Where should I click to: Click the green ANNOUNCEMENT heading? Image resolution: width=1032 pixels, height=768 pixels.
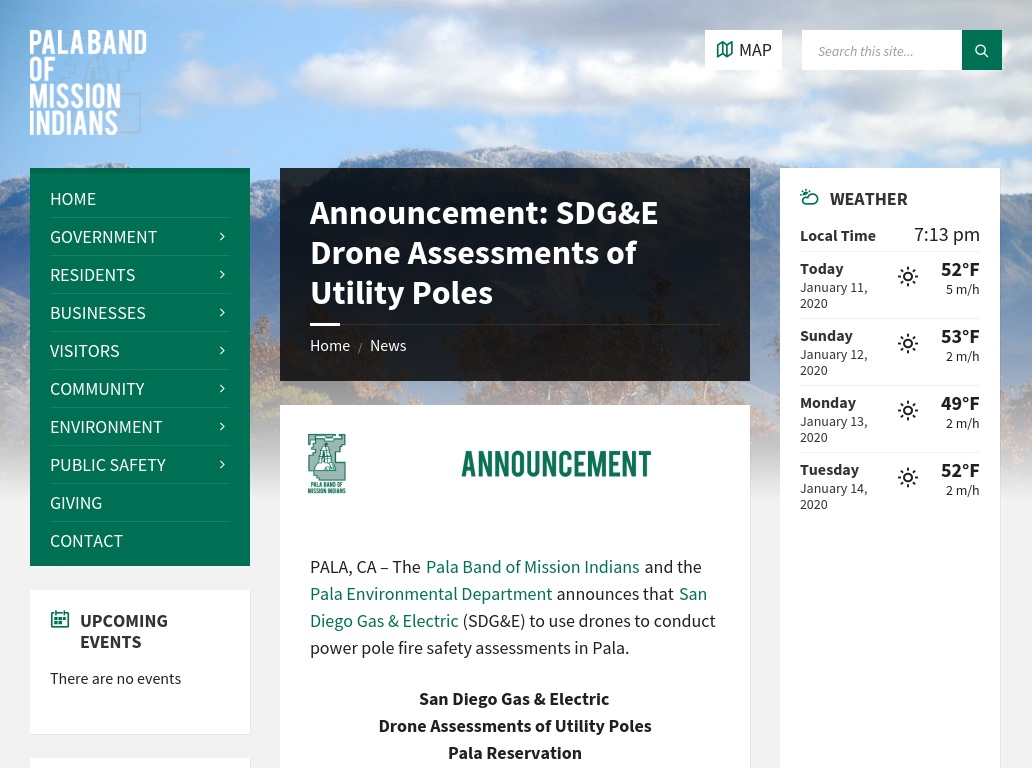pyautogui.click(x=556, y=464)
